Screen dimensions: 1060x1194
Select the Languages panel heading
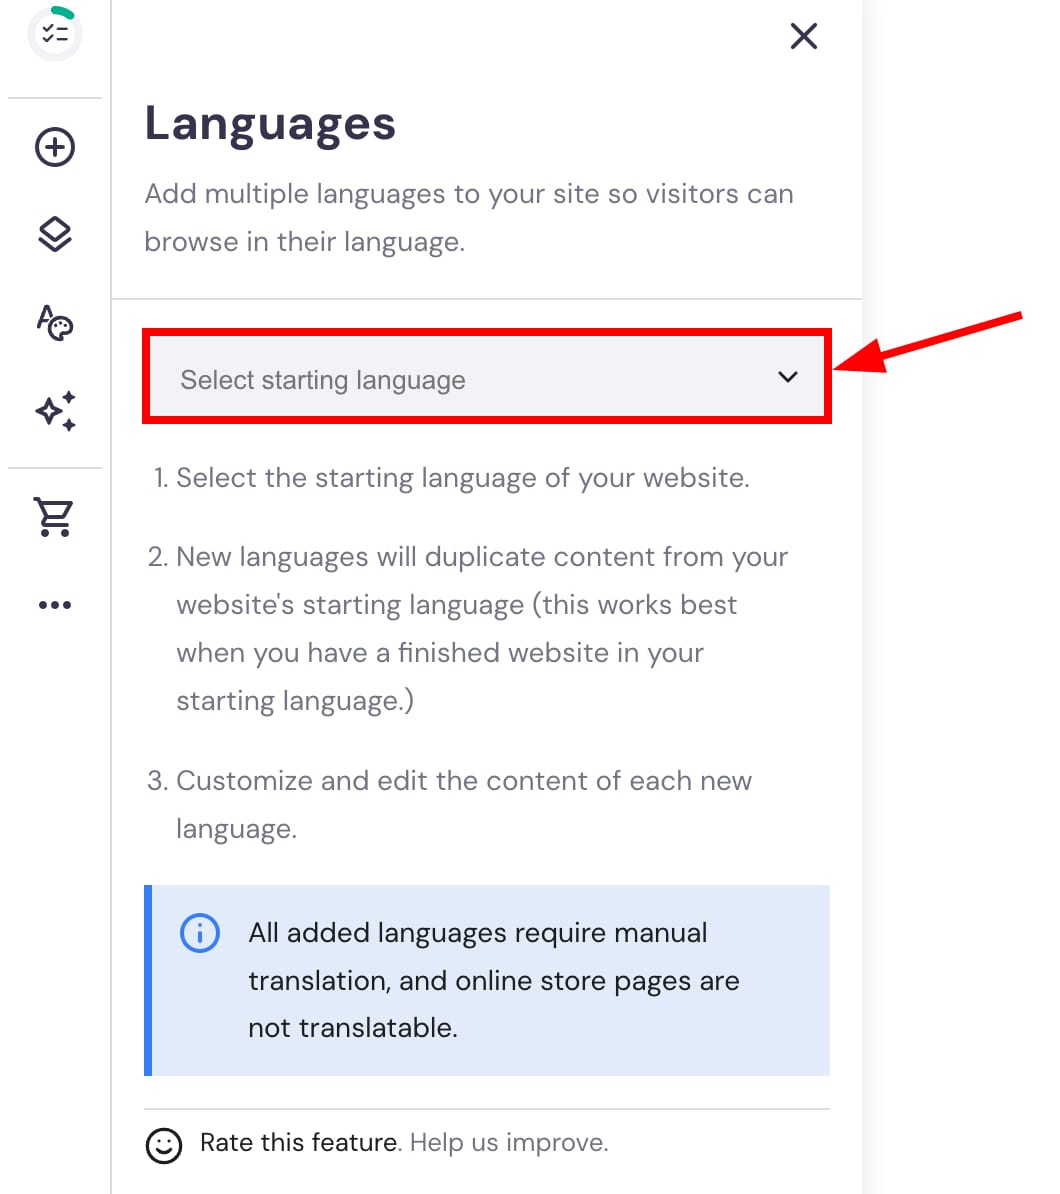pyautogui.click(x=270, y=123)
